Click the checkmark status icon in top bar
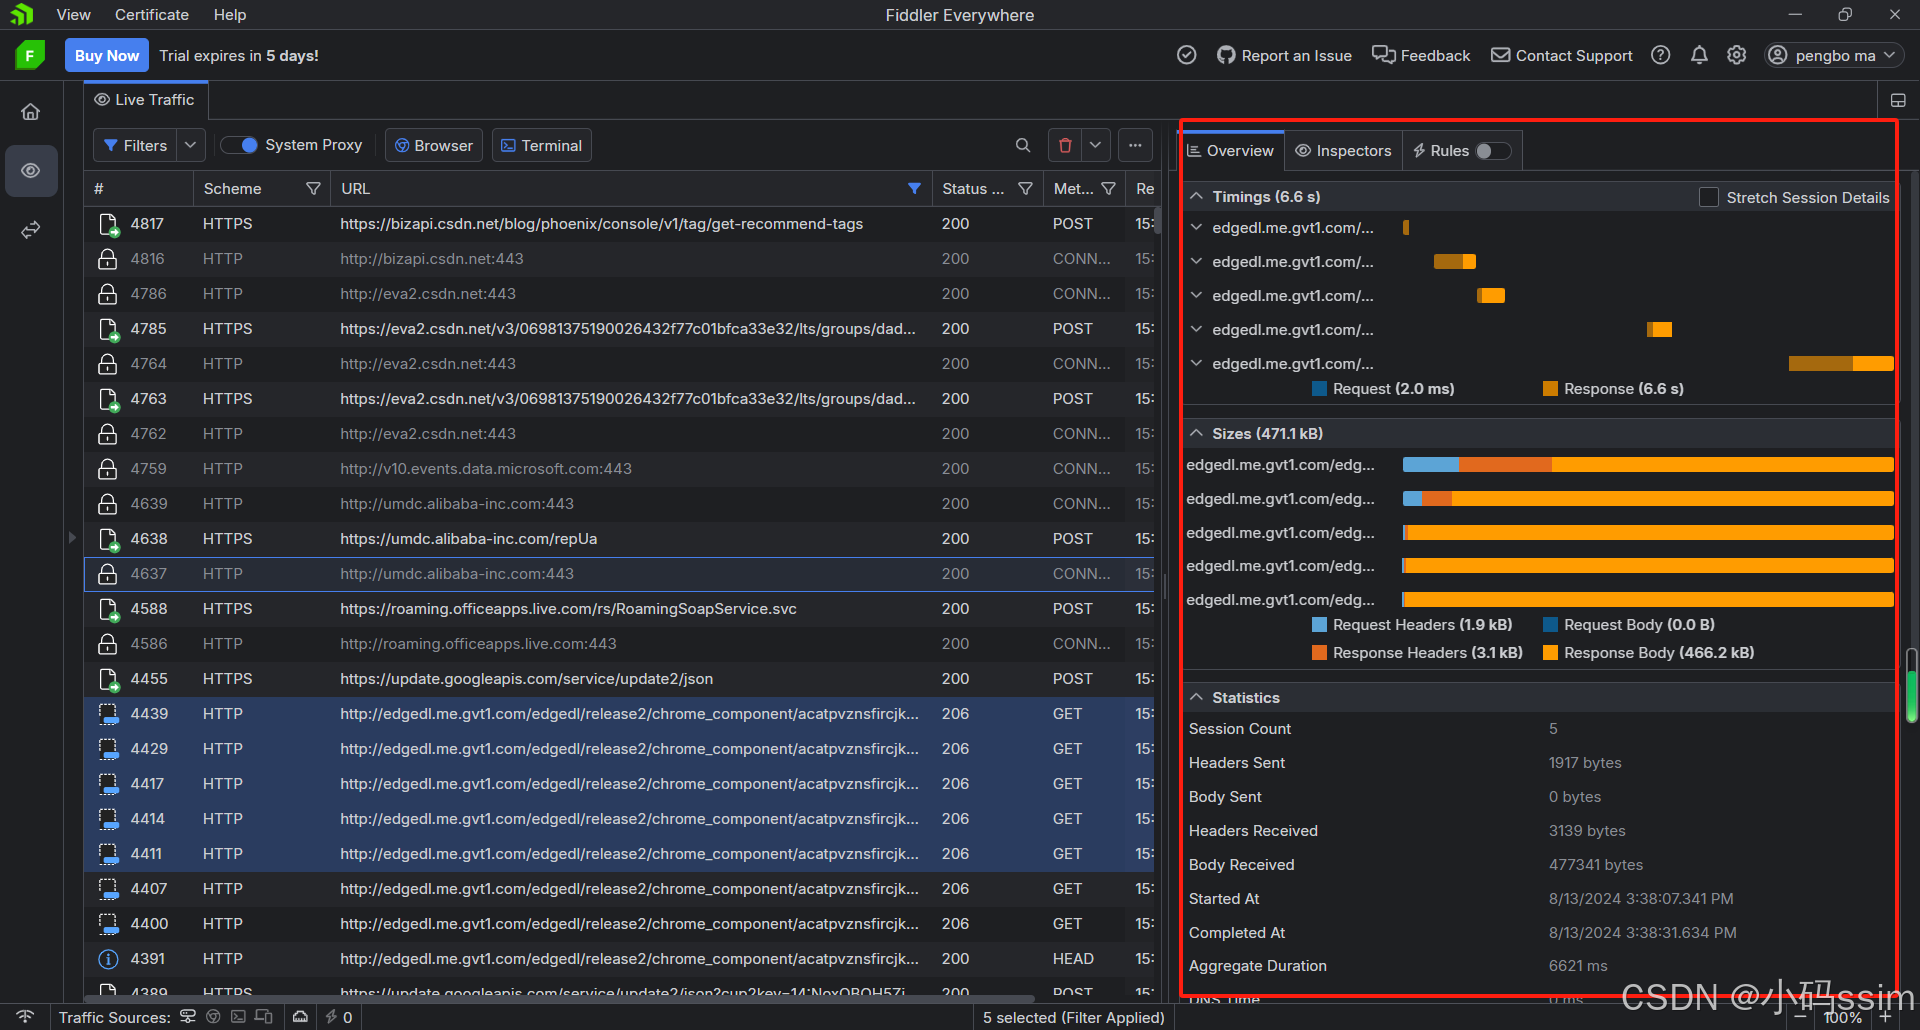The image size is (1920, 1030). 1187,56
